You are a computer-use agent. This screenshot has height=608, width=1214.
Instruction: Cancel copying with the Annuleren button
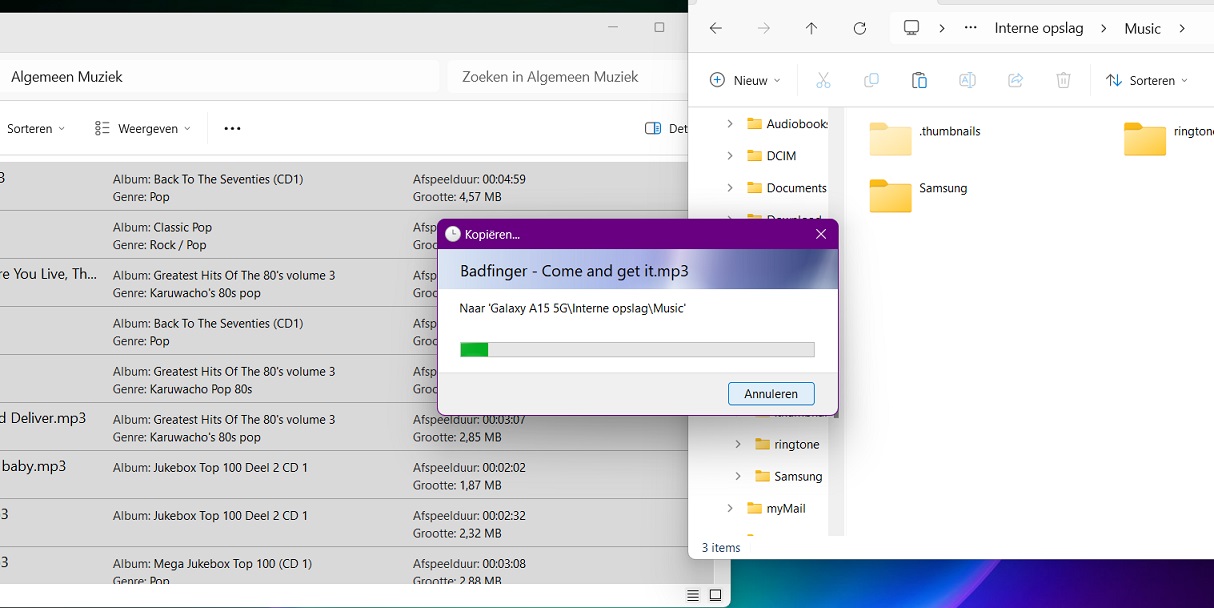pyautogui.click(x=771, y=394)
